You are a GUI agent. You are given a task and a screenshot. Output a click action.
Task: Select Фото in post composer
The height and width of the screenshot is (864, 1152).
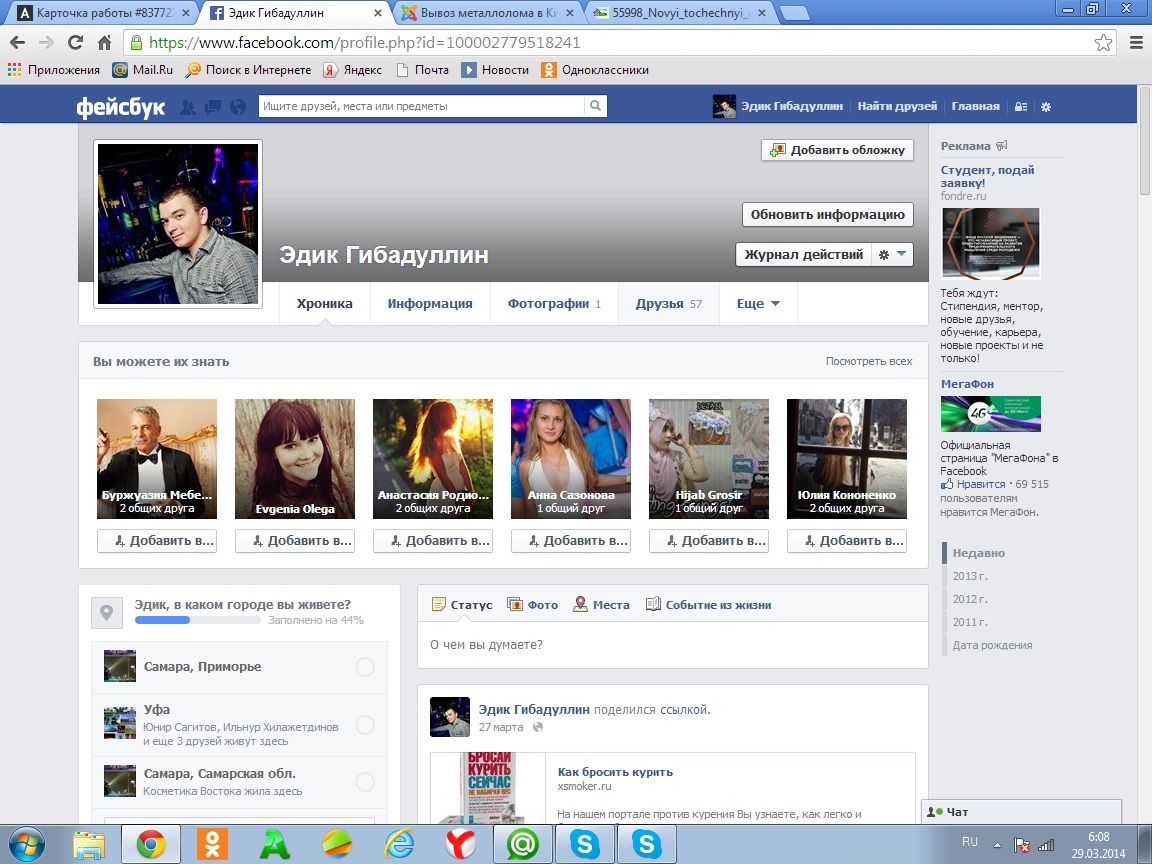click(533, 605)
